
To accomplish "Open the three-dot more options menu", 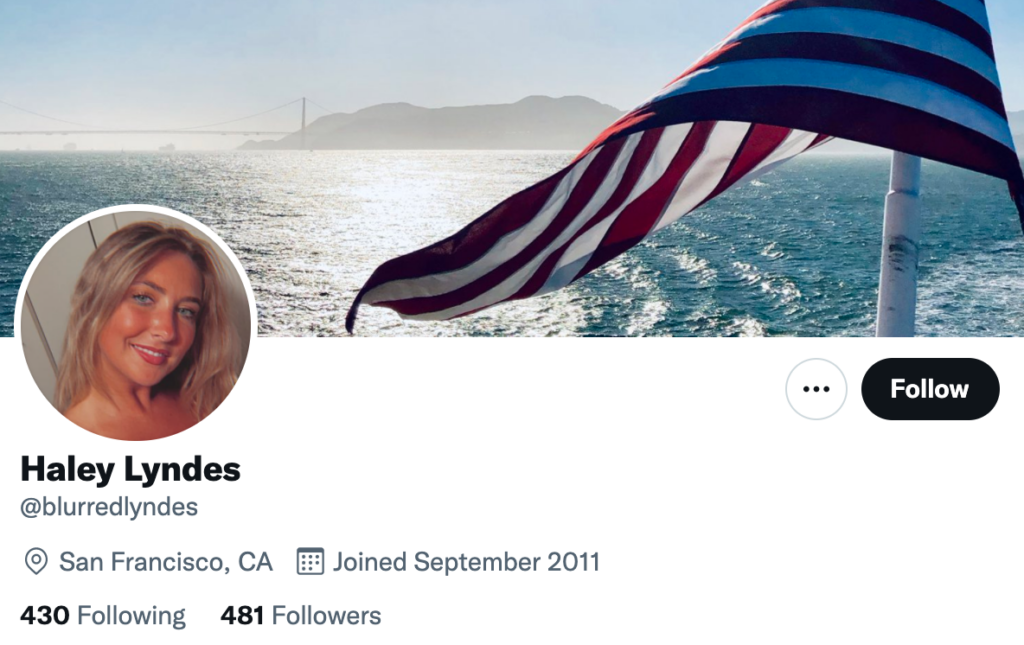I will point(816,389).
